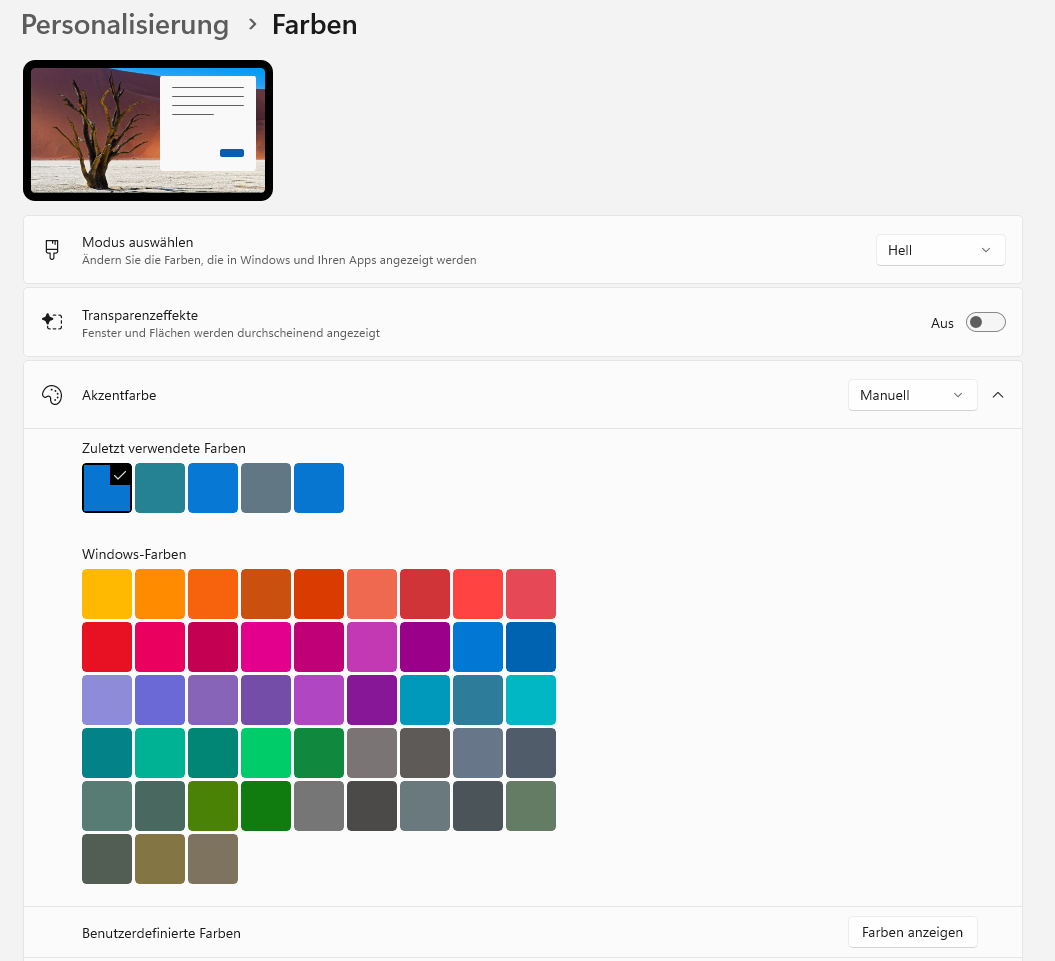The image size is (1055, 961).
Task: Pick the slate gray recently used color swatch
Action: point(266,488)
